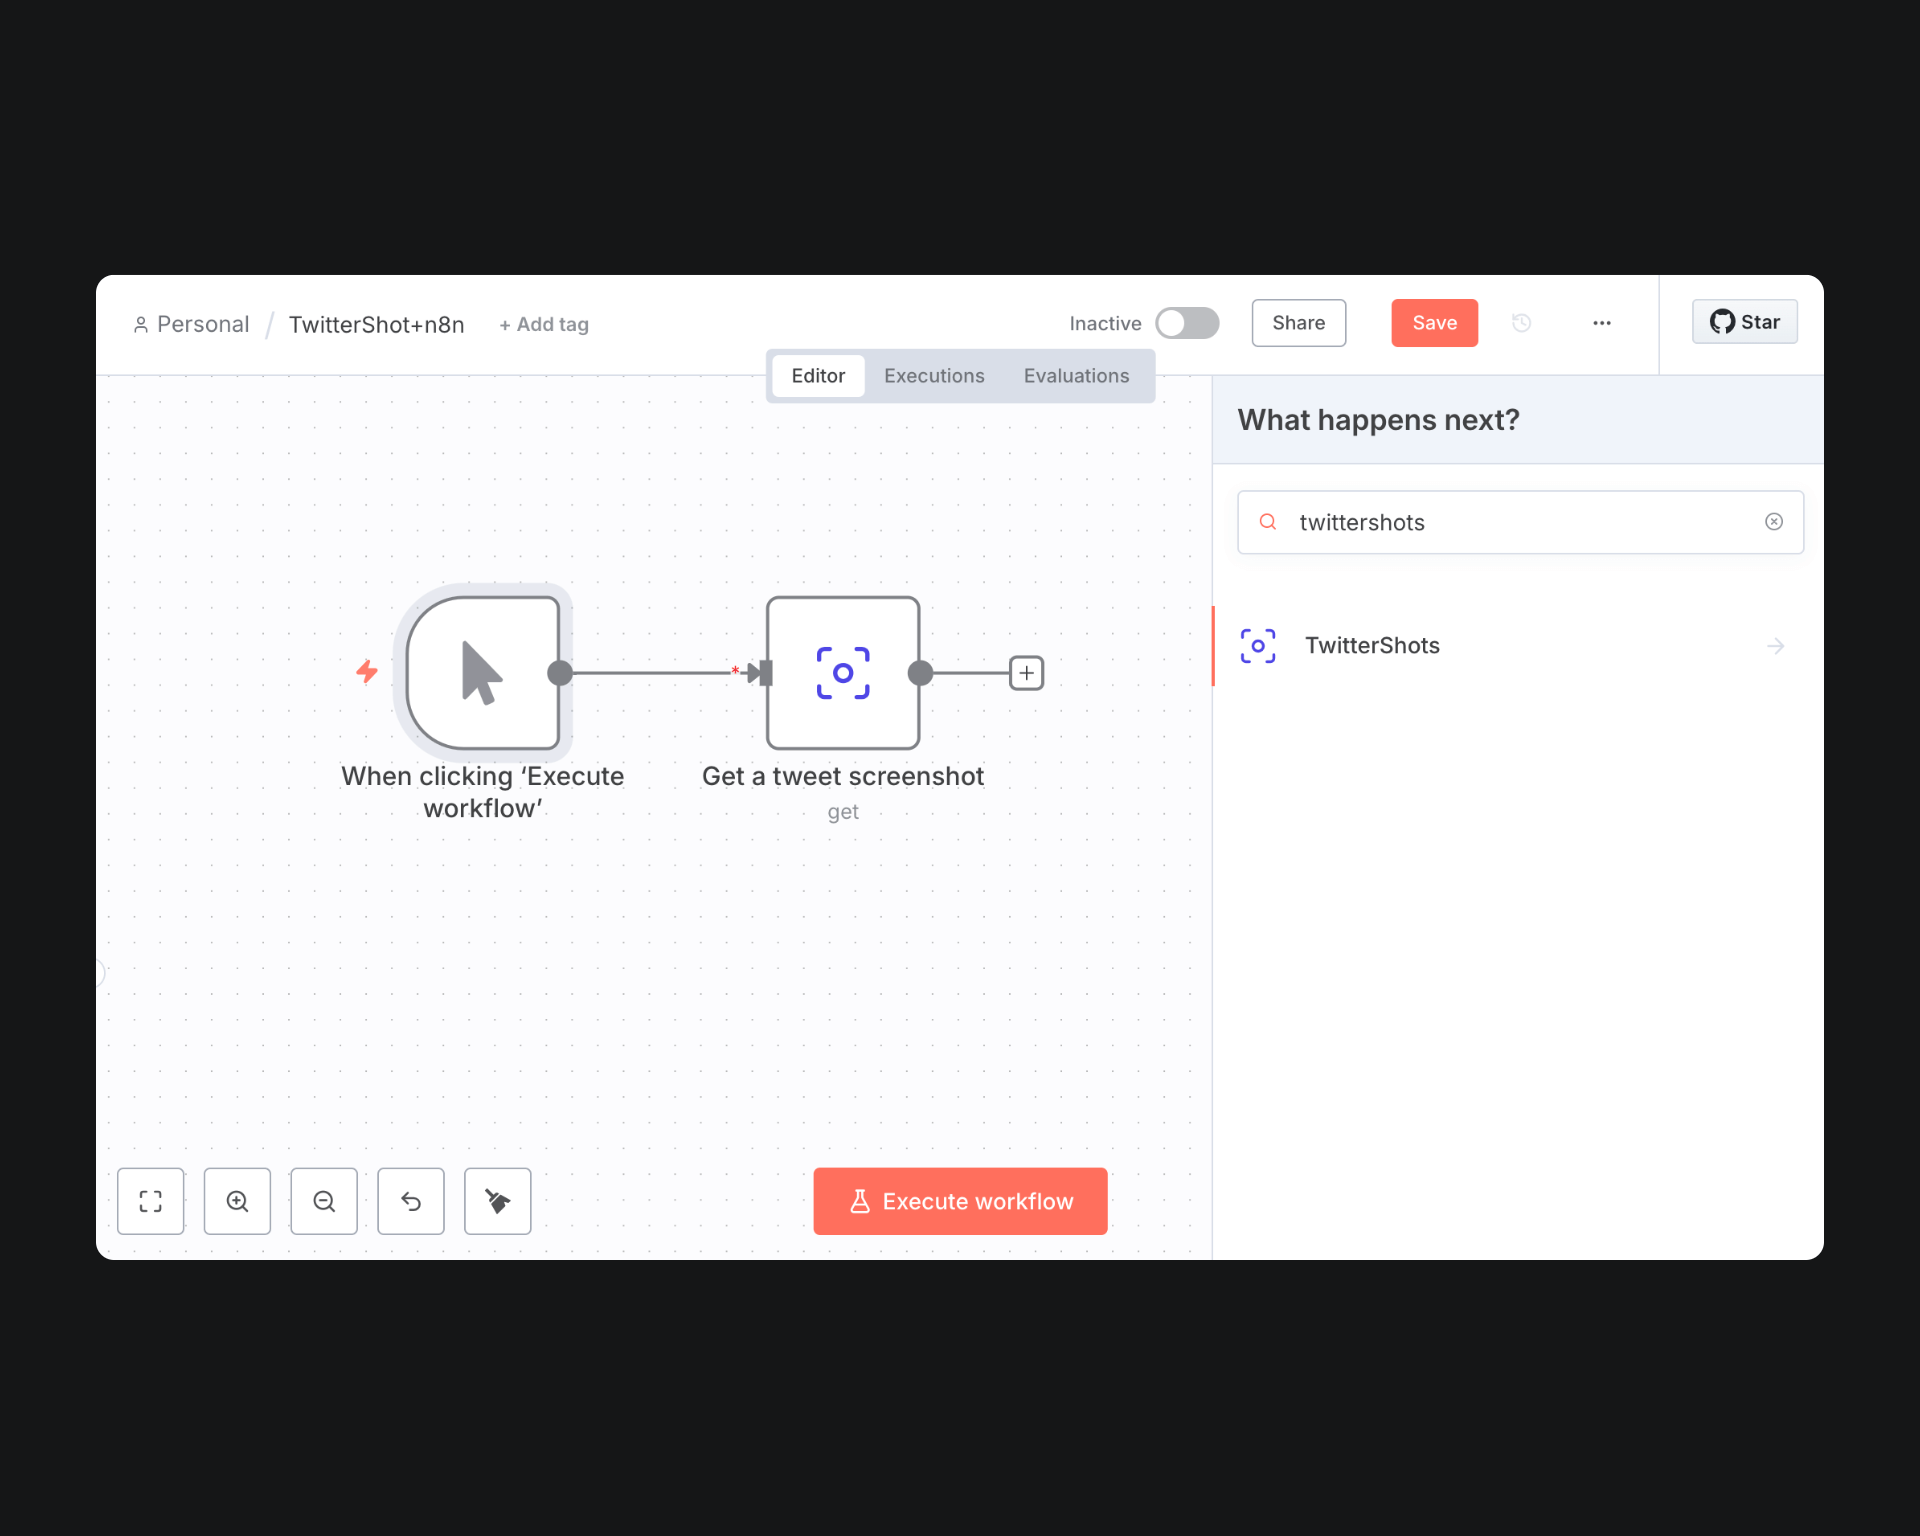
Task: Select the manual trigger node
Action: 483,673
